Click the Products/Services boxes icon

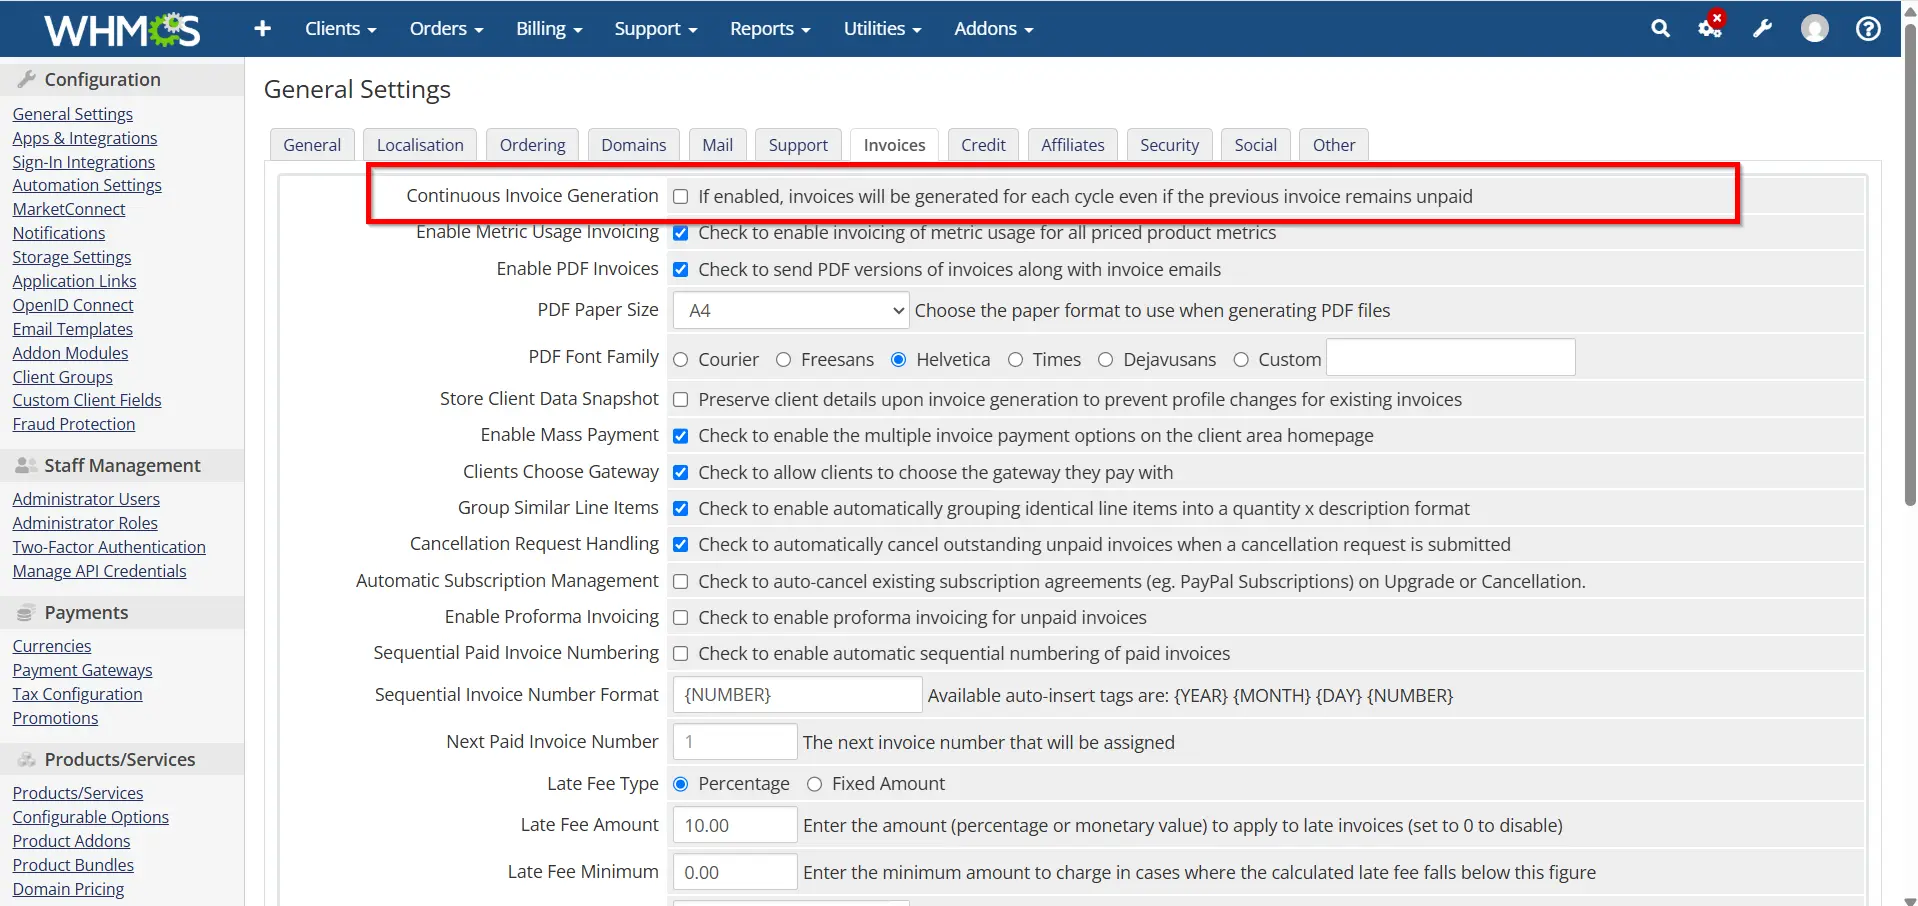[27, 760]
